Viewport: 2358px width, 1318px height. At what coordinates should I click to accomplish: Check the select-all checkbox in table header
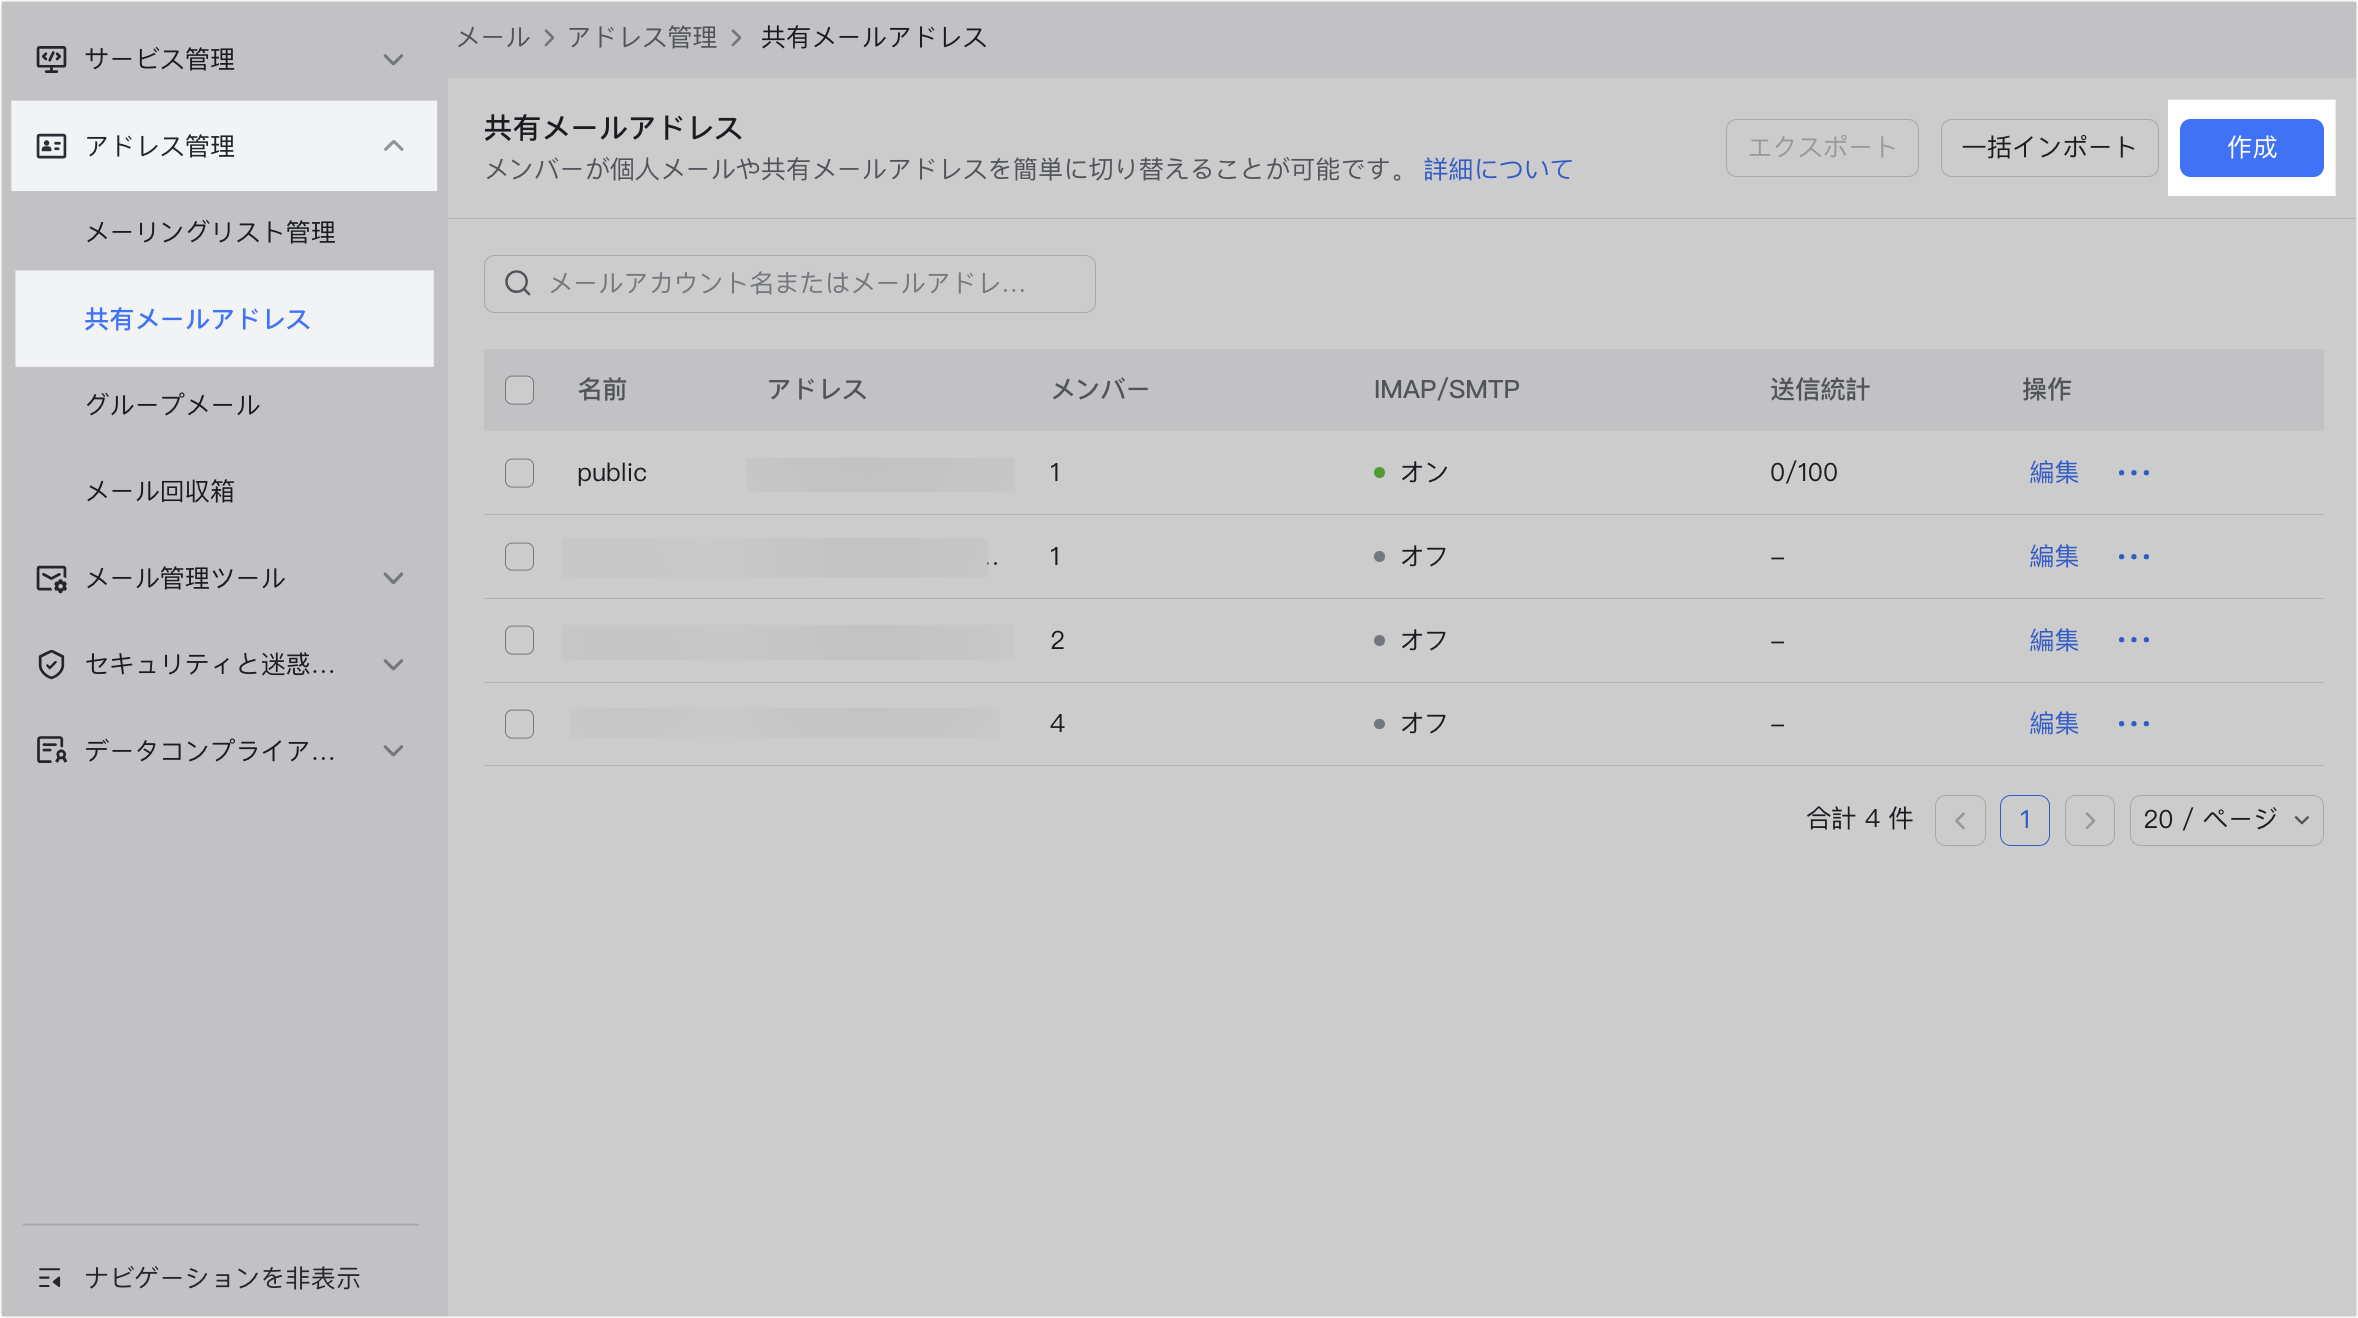[x=519, y=390]
